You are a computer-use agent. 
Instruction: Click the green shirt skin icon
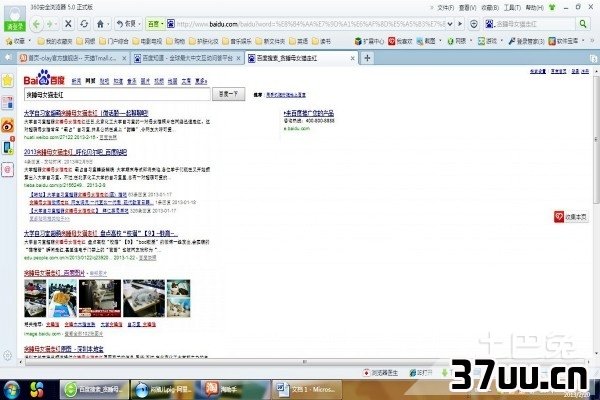[x=552, y=7]
